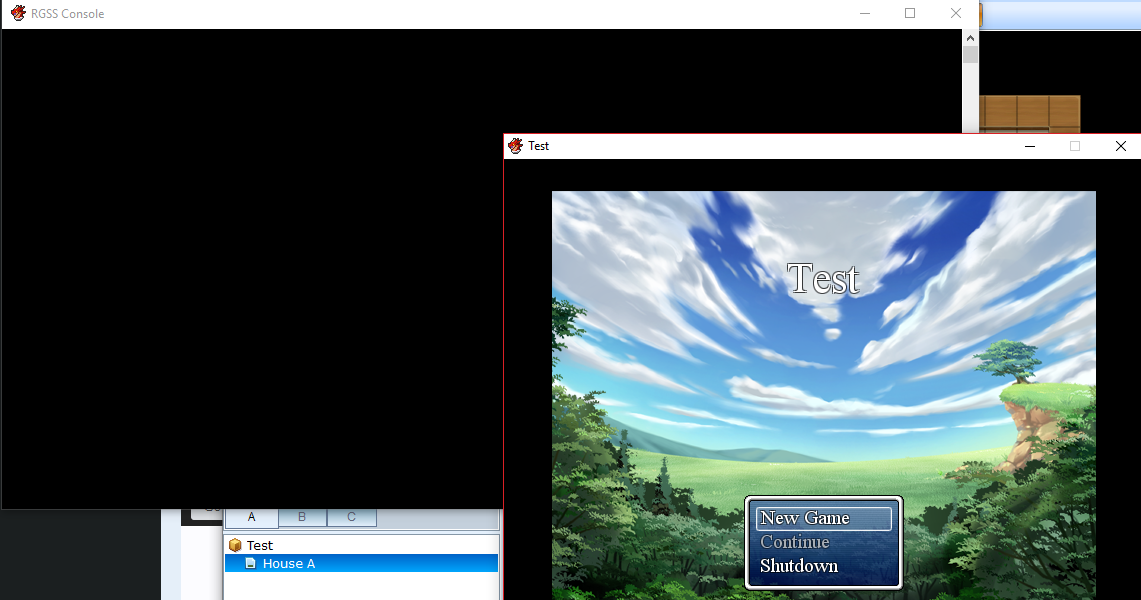Close the RGSS Console window
This screenshot has width=1141, height=600.
[955, 13]
